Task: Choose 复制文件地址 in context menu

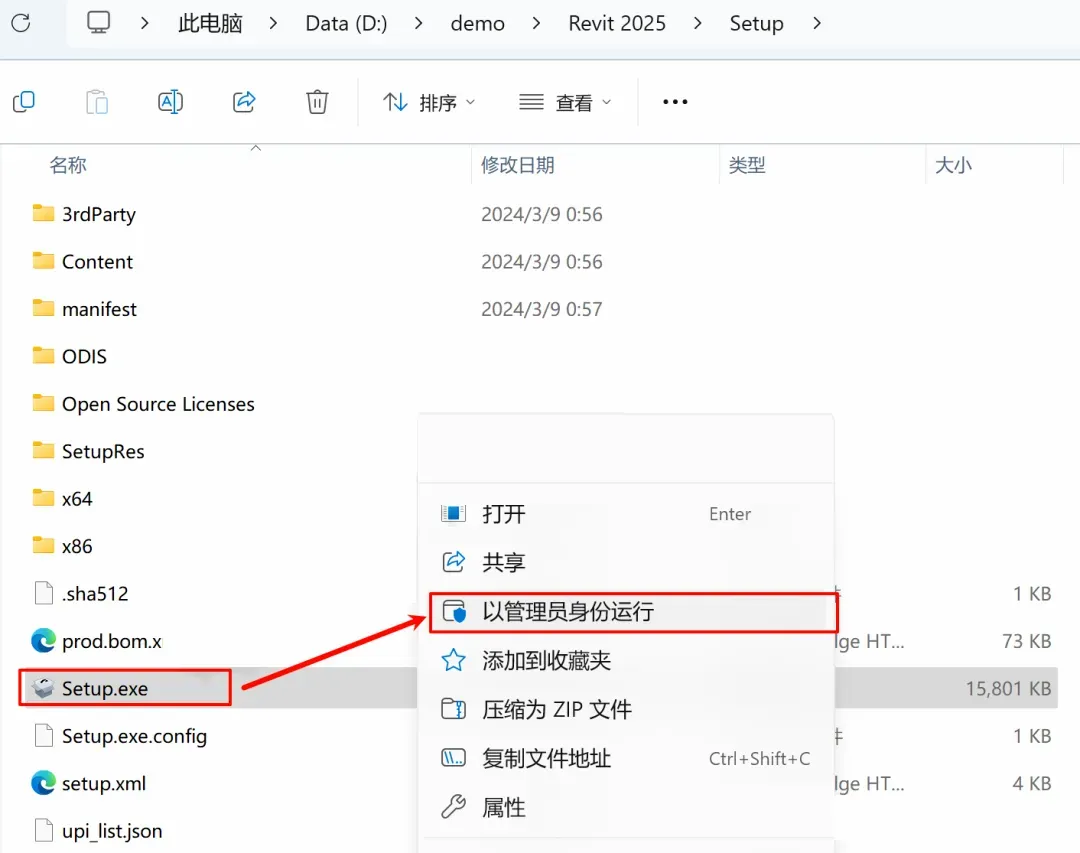Action: click(626, 759)
